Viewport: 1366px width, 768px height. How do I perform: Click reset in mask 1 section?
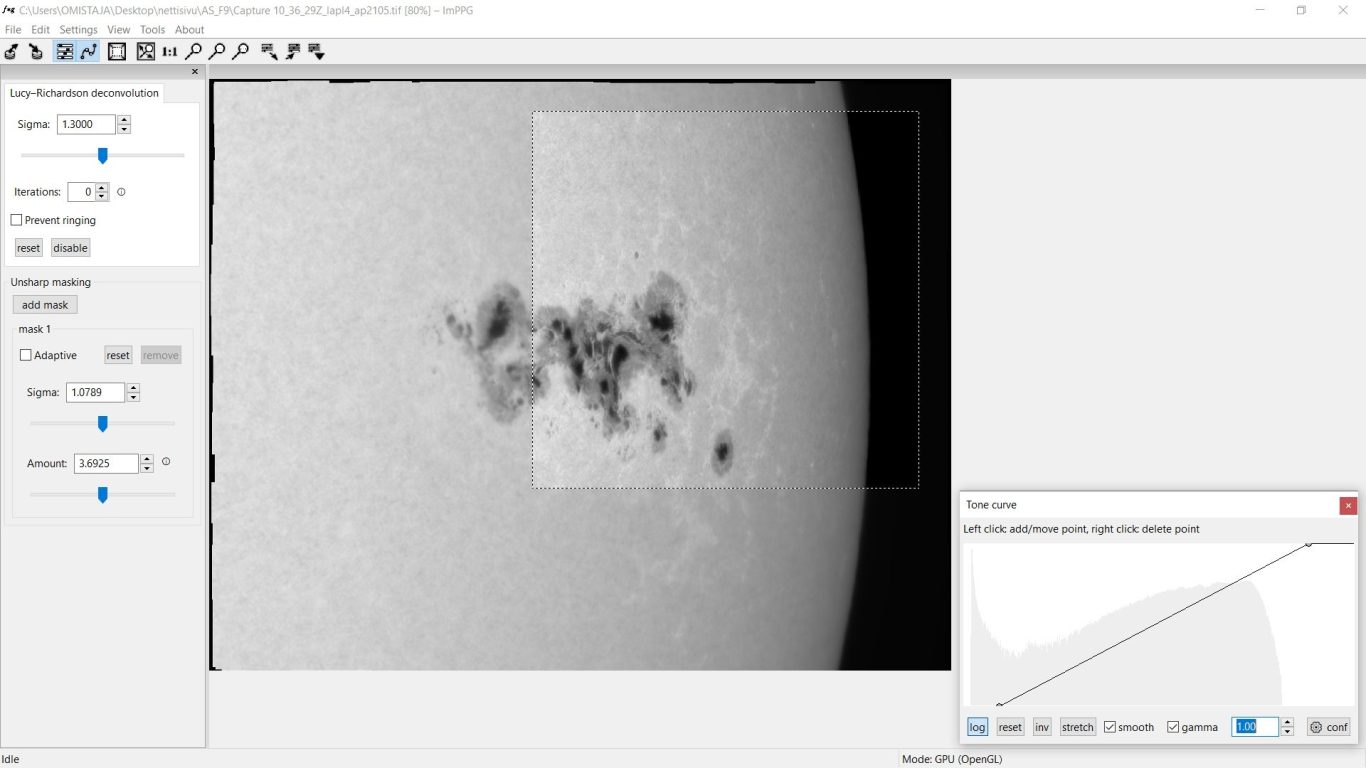[118, 355]
